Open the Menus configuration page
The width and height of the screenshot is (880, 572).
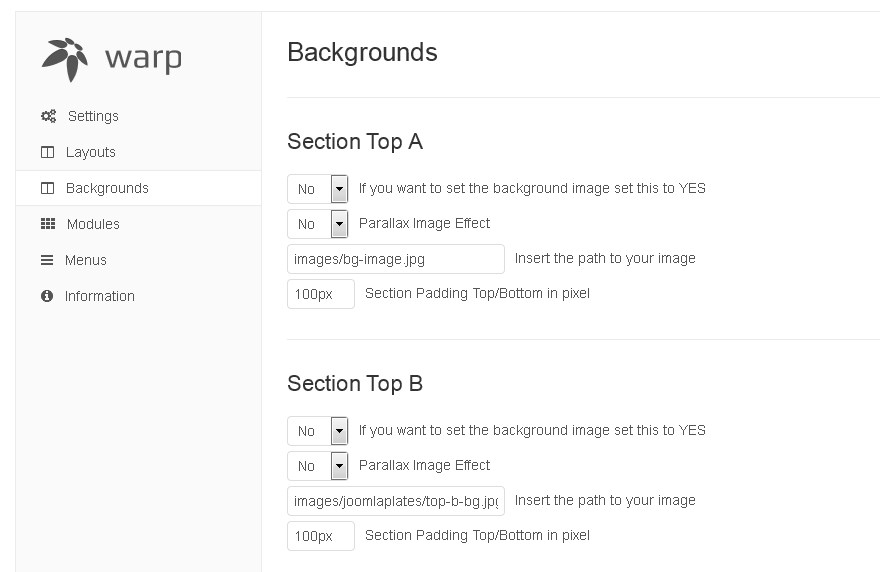coord(86,260)
